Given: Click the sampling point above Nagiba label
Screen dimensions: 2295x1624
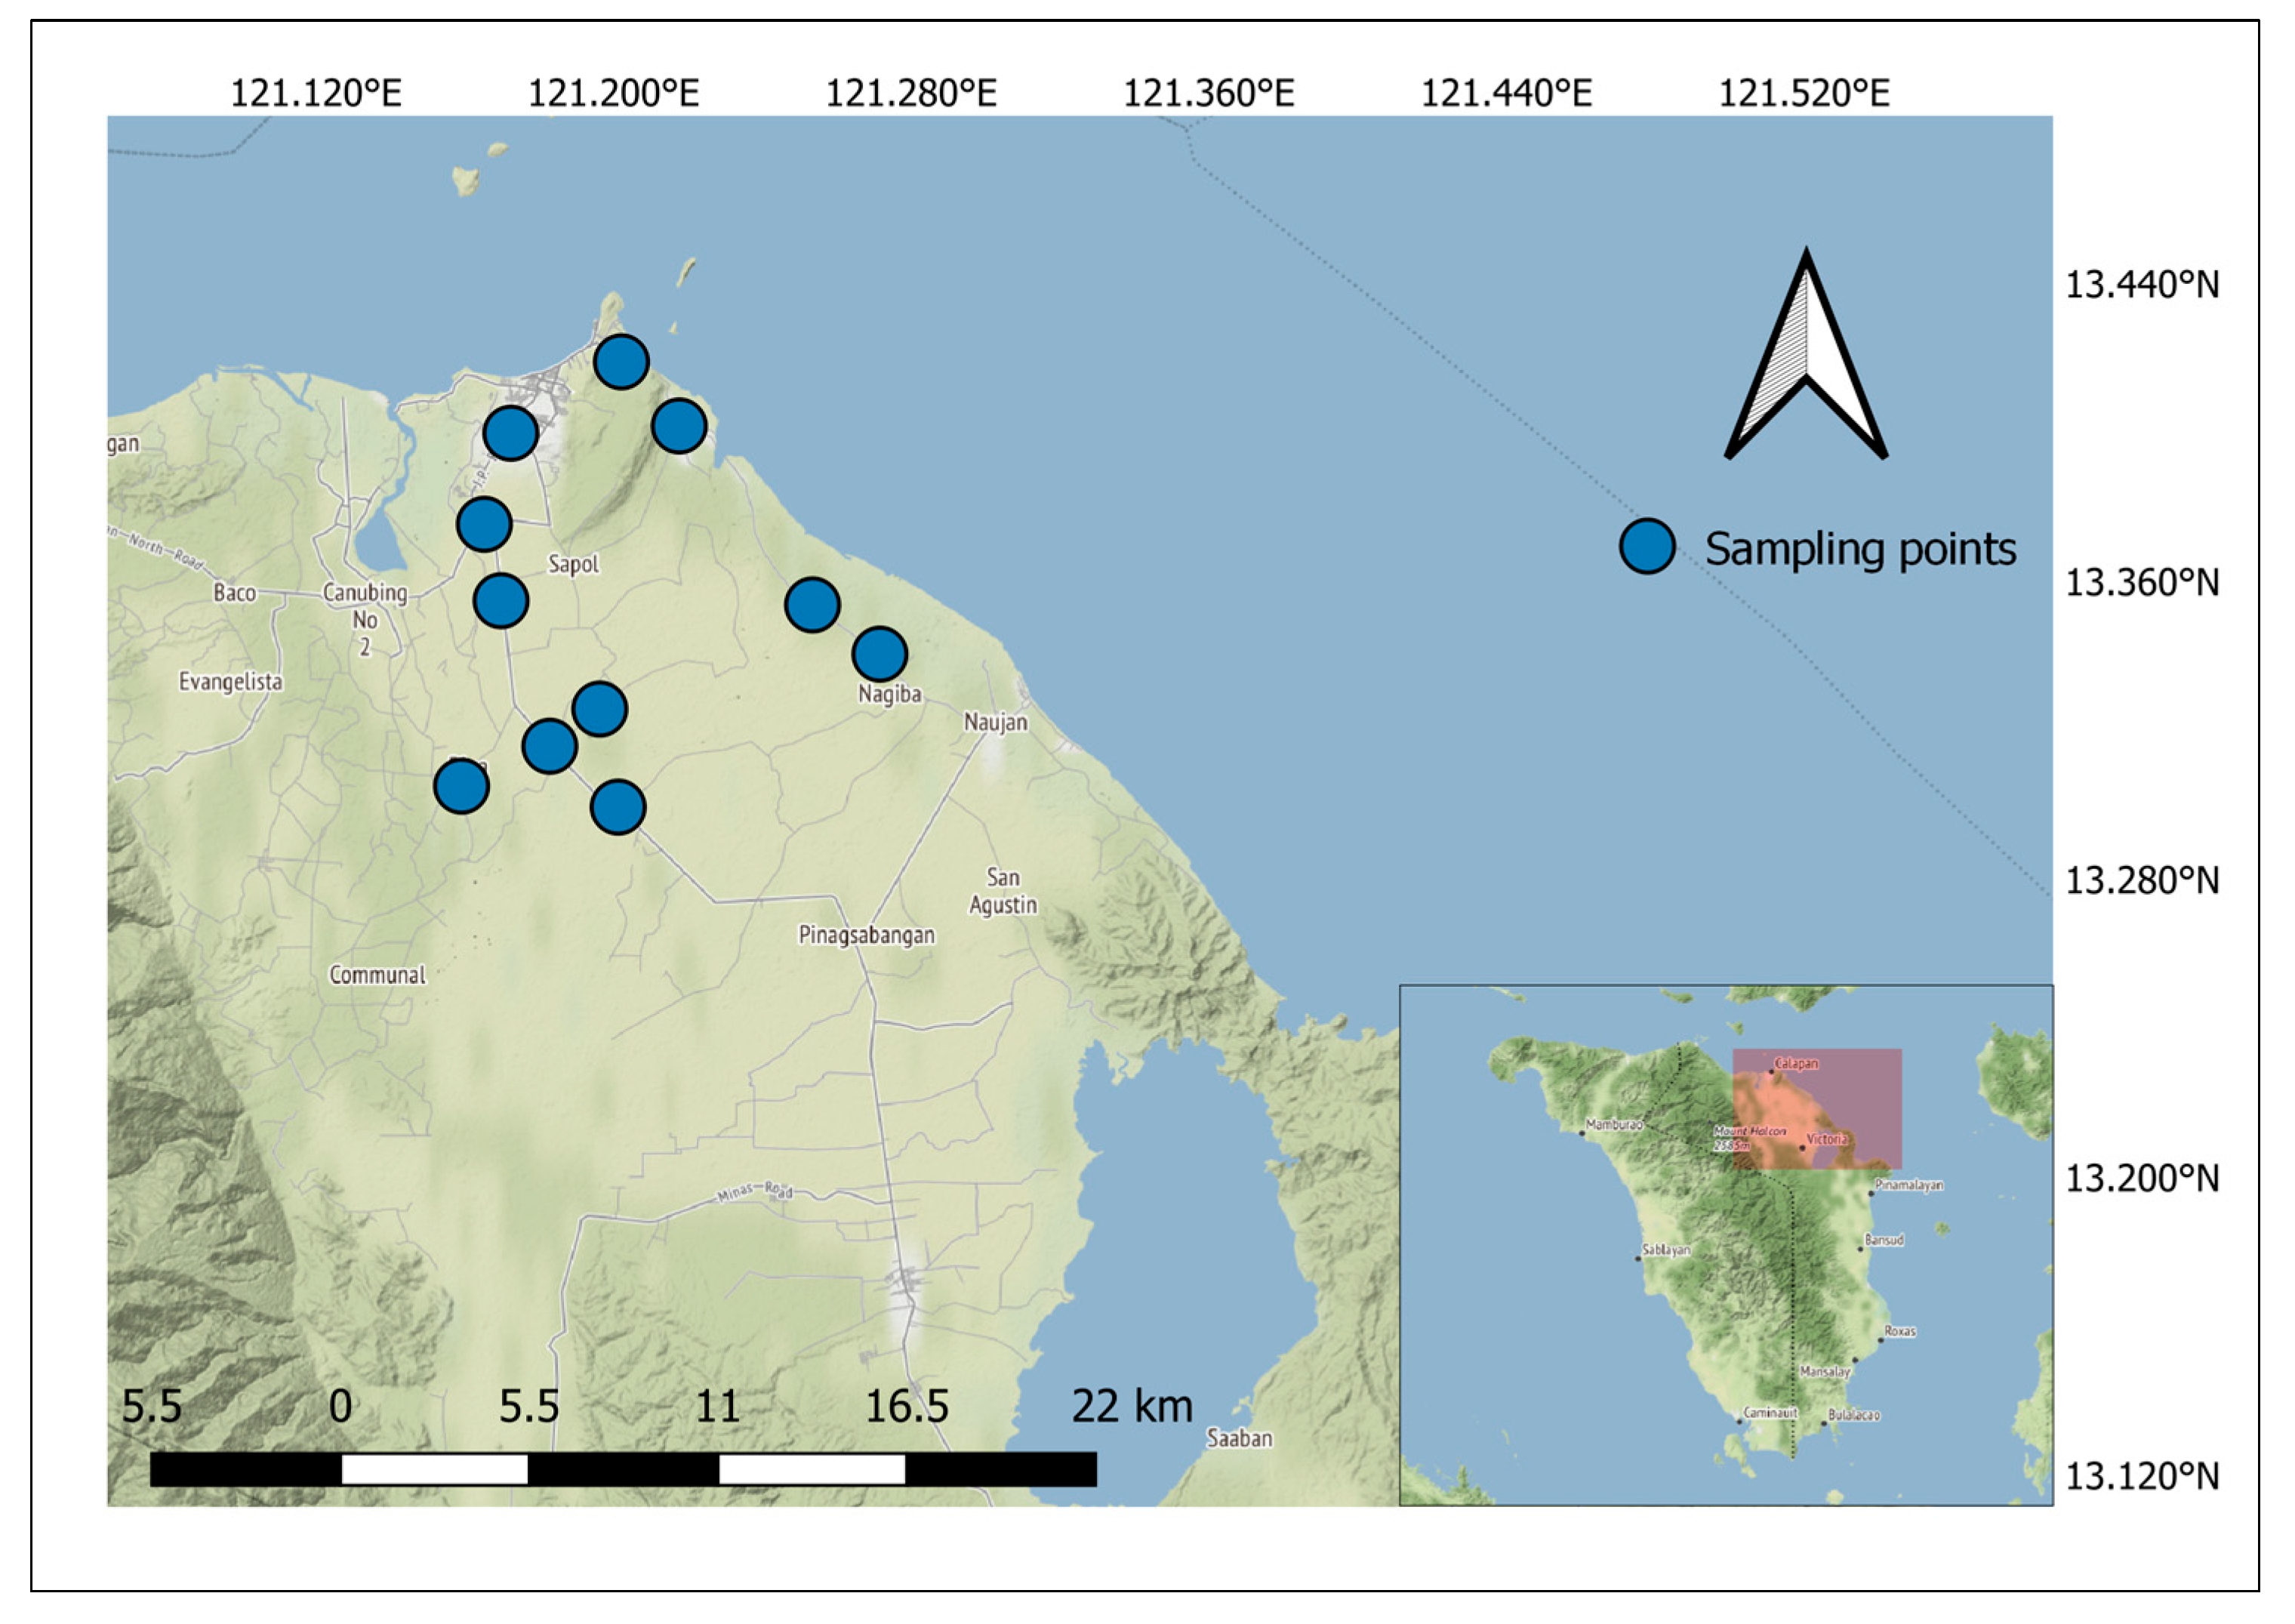Looking at the screenshot, I should coord(879,654).
